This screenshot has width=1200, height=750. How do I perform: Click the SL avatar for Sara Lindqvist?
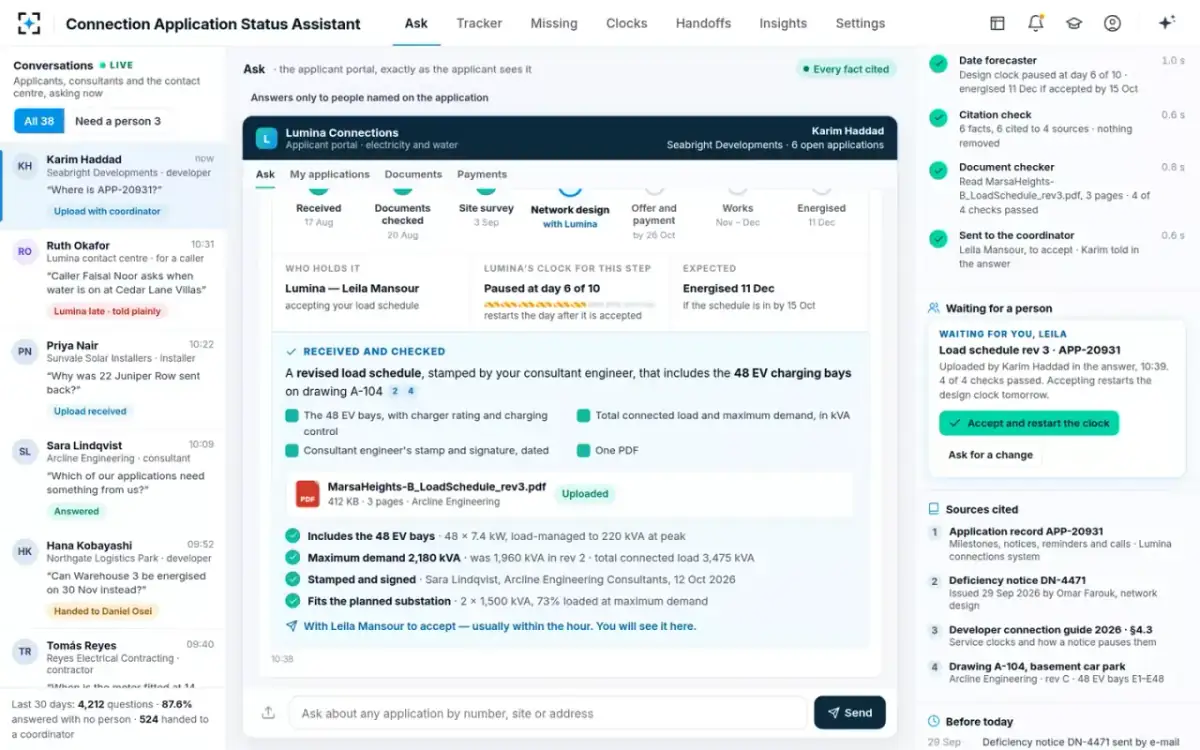[x=25, y=452]
